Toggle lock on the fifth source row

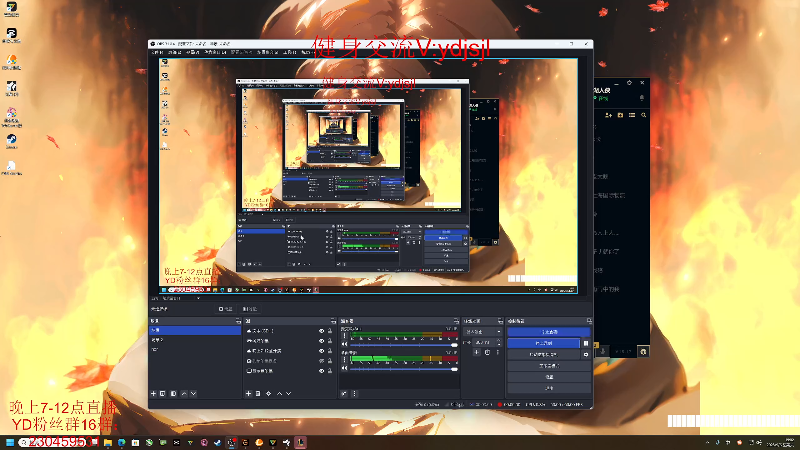click(330, 371)
